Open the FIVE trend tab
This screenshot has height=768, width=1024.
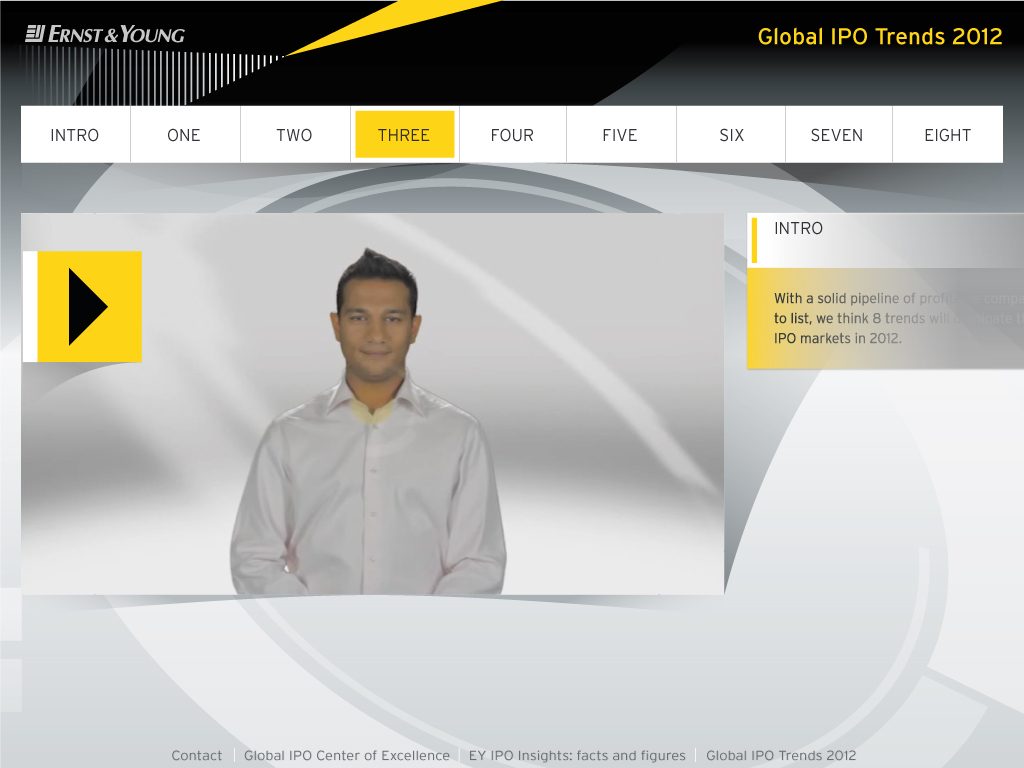pyautogui.click(x=620, y=135)
